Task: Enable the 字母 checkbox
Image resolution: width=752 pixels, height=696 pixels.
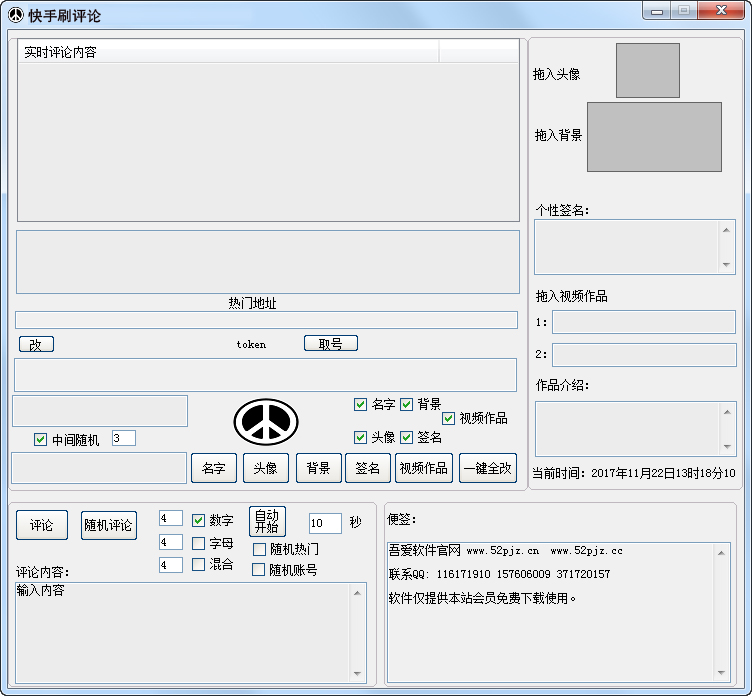Action: point(198,543)
